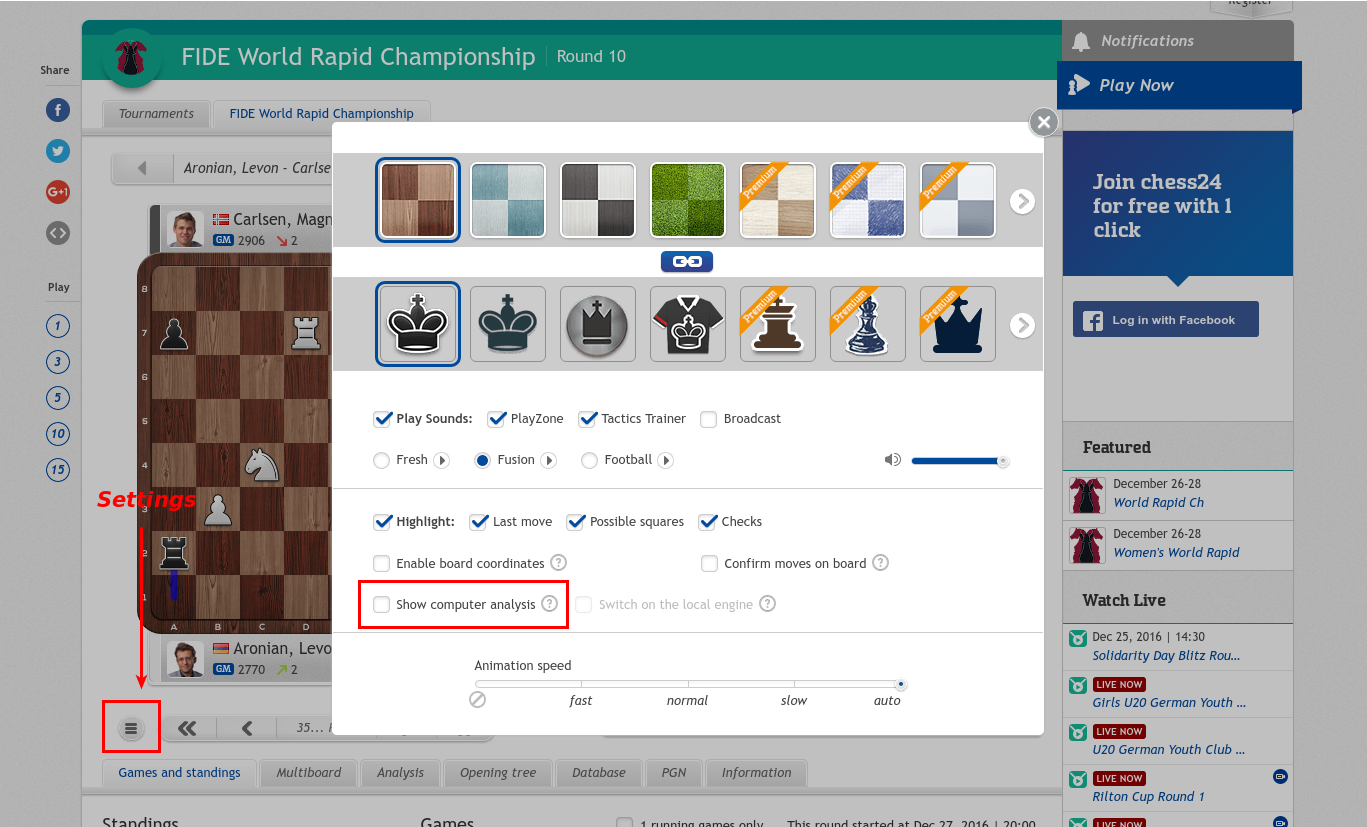Share on Facebook via sidebar icon
The width and height of the screenshot is (1367, 827).
(x=58, y=110)
